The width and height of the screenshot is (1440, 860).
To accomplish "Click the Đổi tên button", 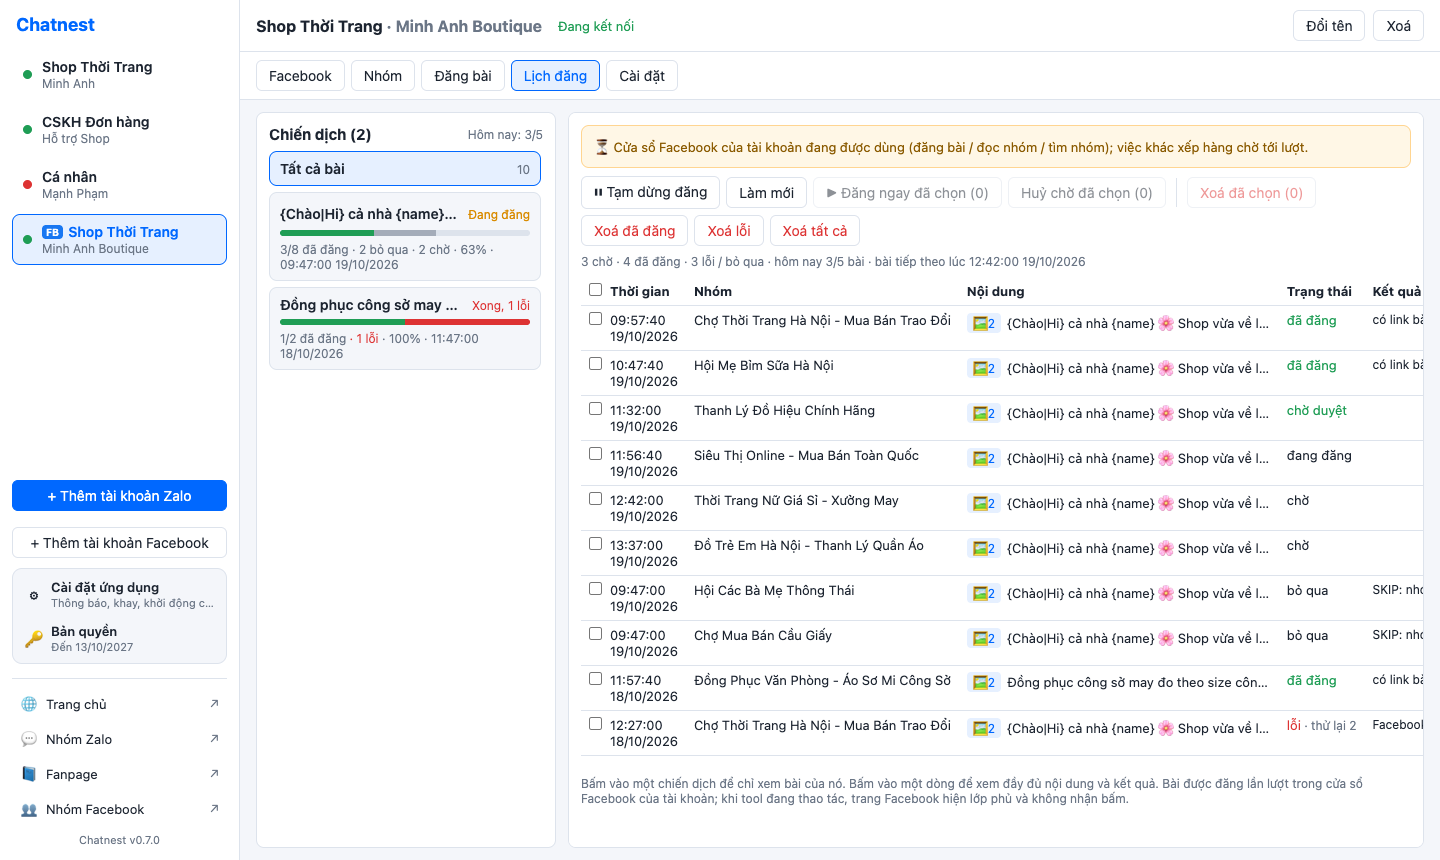I will click(1329, 26).
